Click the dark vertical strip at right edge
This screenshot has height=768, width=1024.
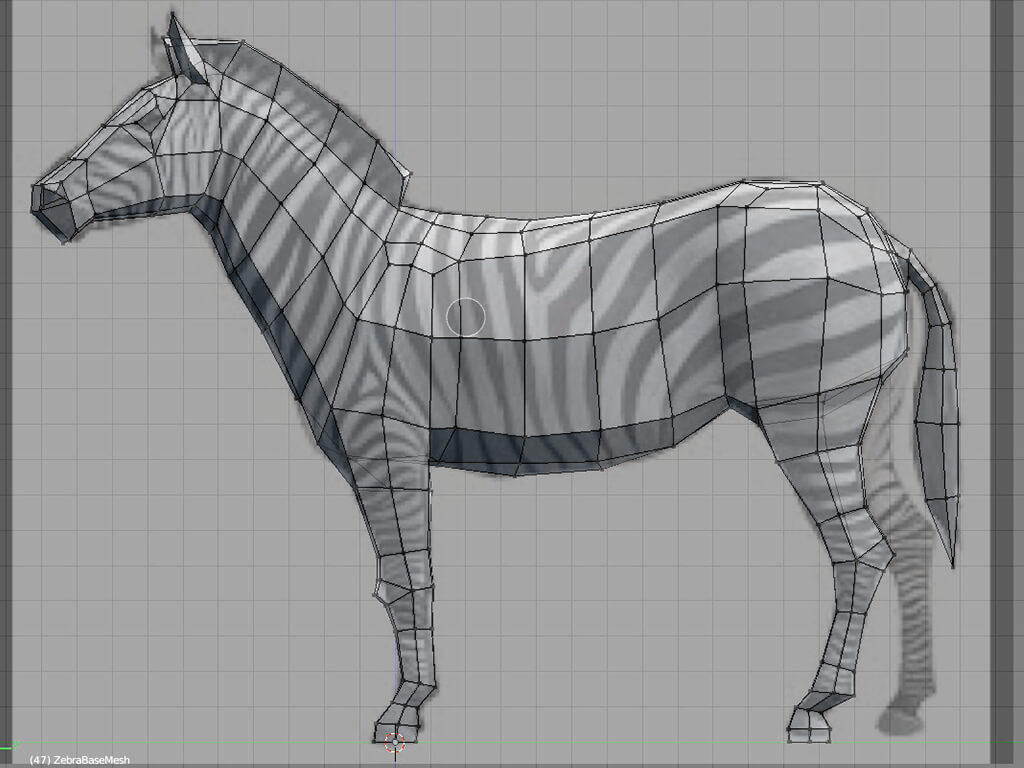[1006, 380]
